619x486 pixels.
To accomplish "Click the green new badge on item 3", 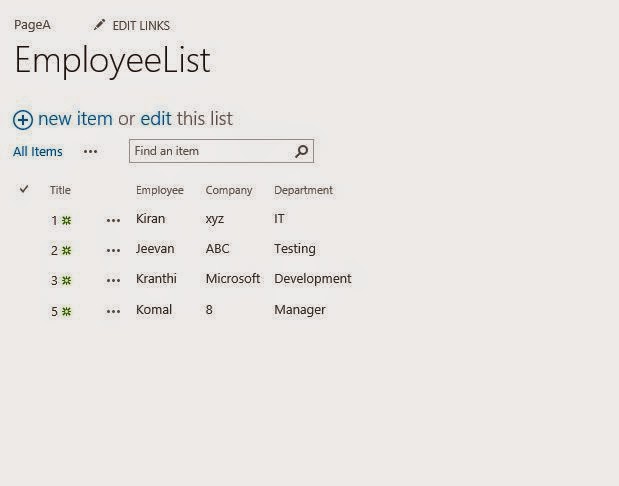I will (67, 280).
